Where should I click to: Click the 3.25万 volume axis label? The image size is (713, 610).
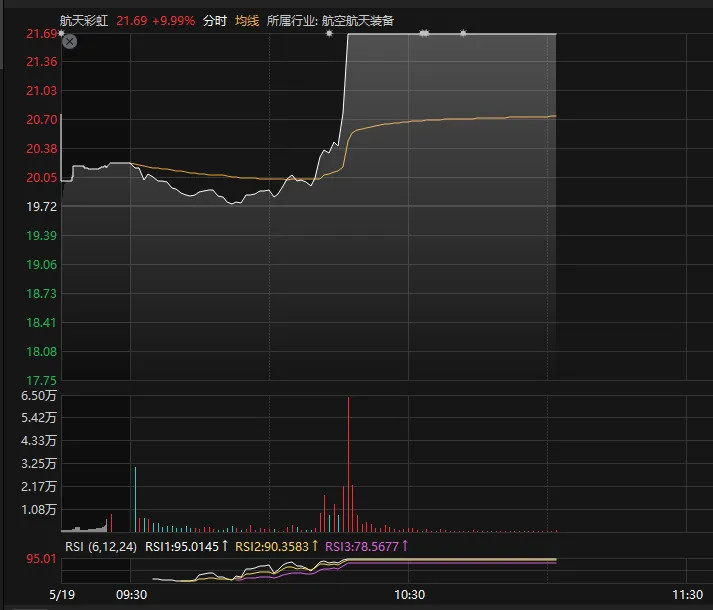[39, 464]
